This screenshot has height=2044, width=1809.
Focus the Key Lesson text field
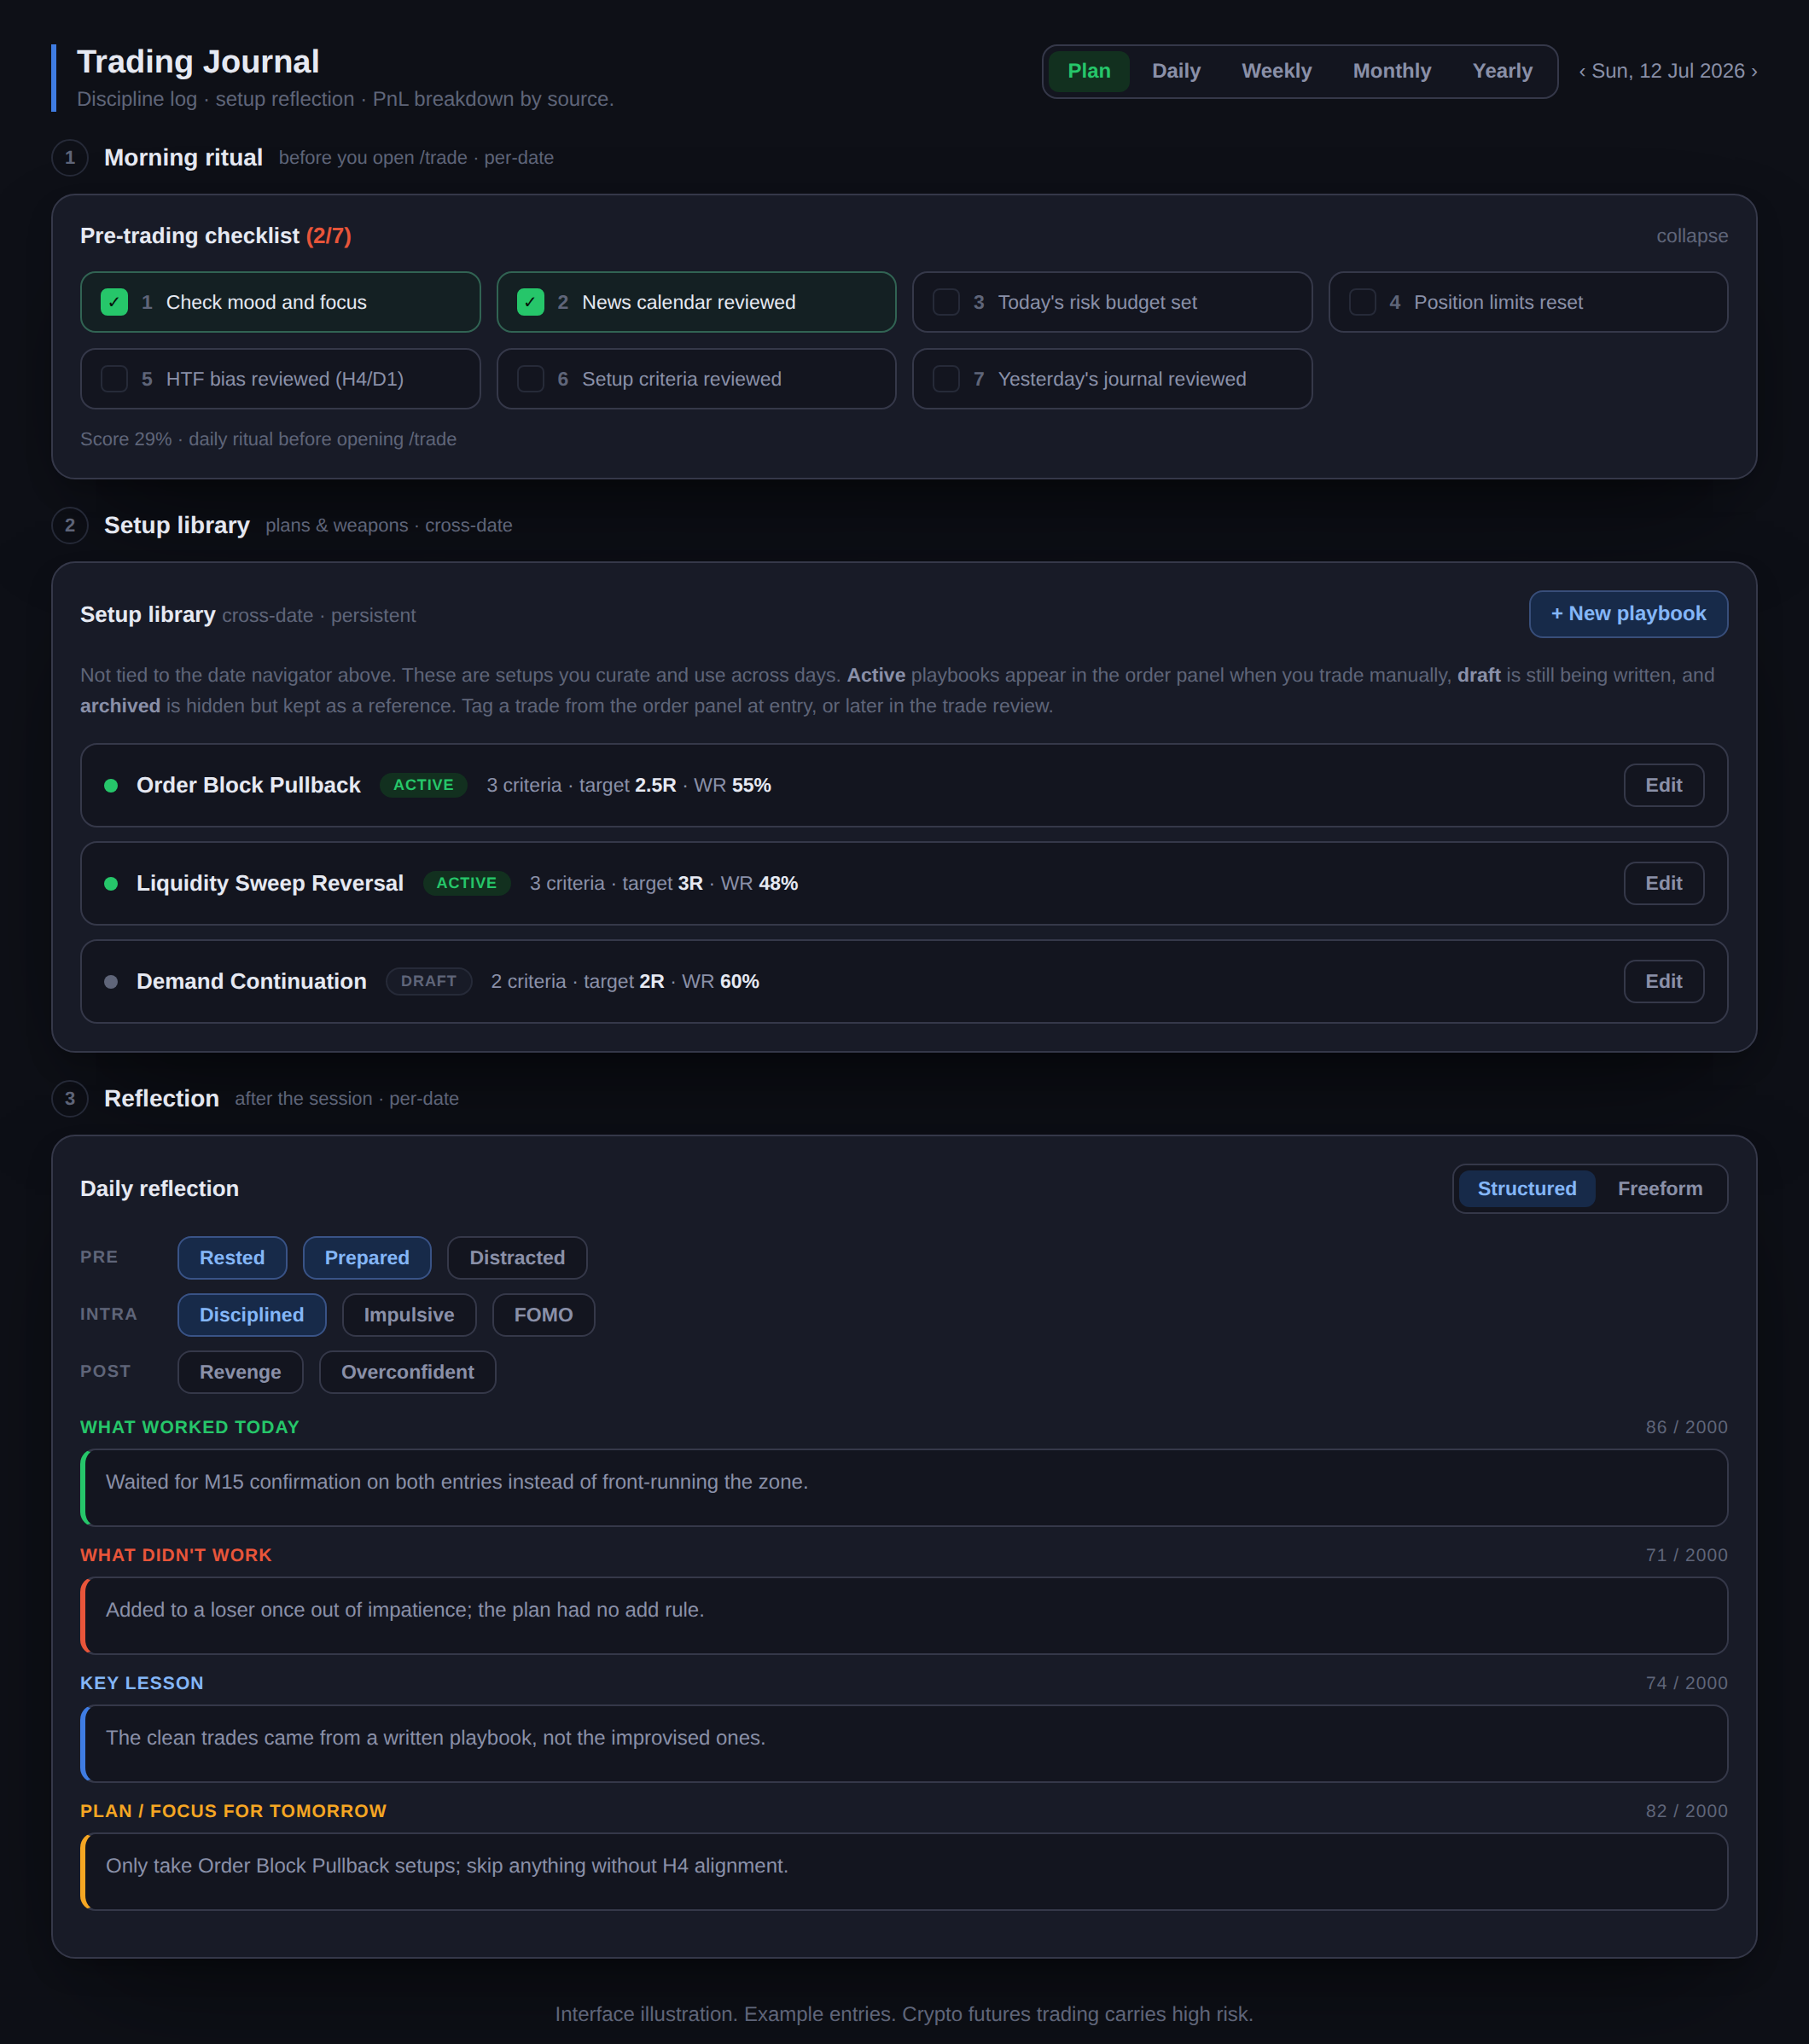click(x=904, y=1743)
